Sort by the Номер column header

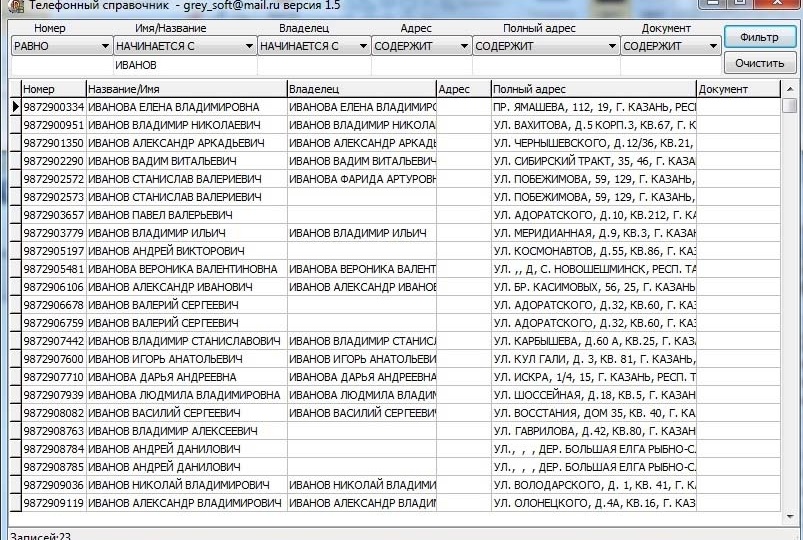[x=54, y=89]
